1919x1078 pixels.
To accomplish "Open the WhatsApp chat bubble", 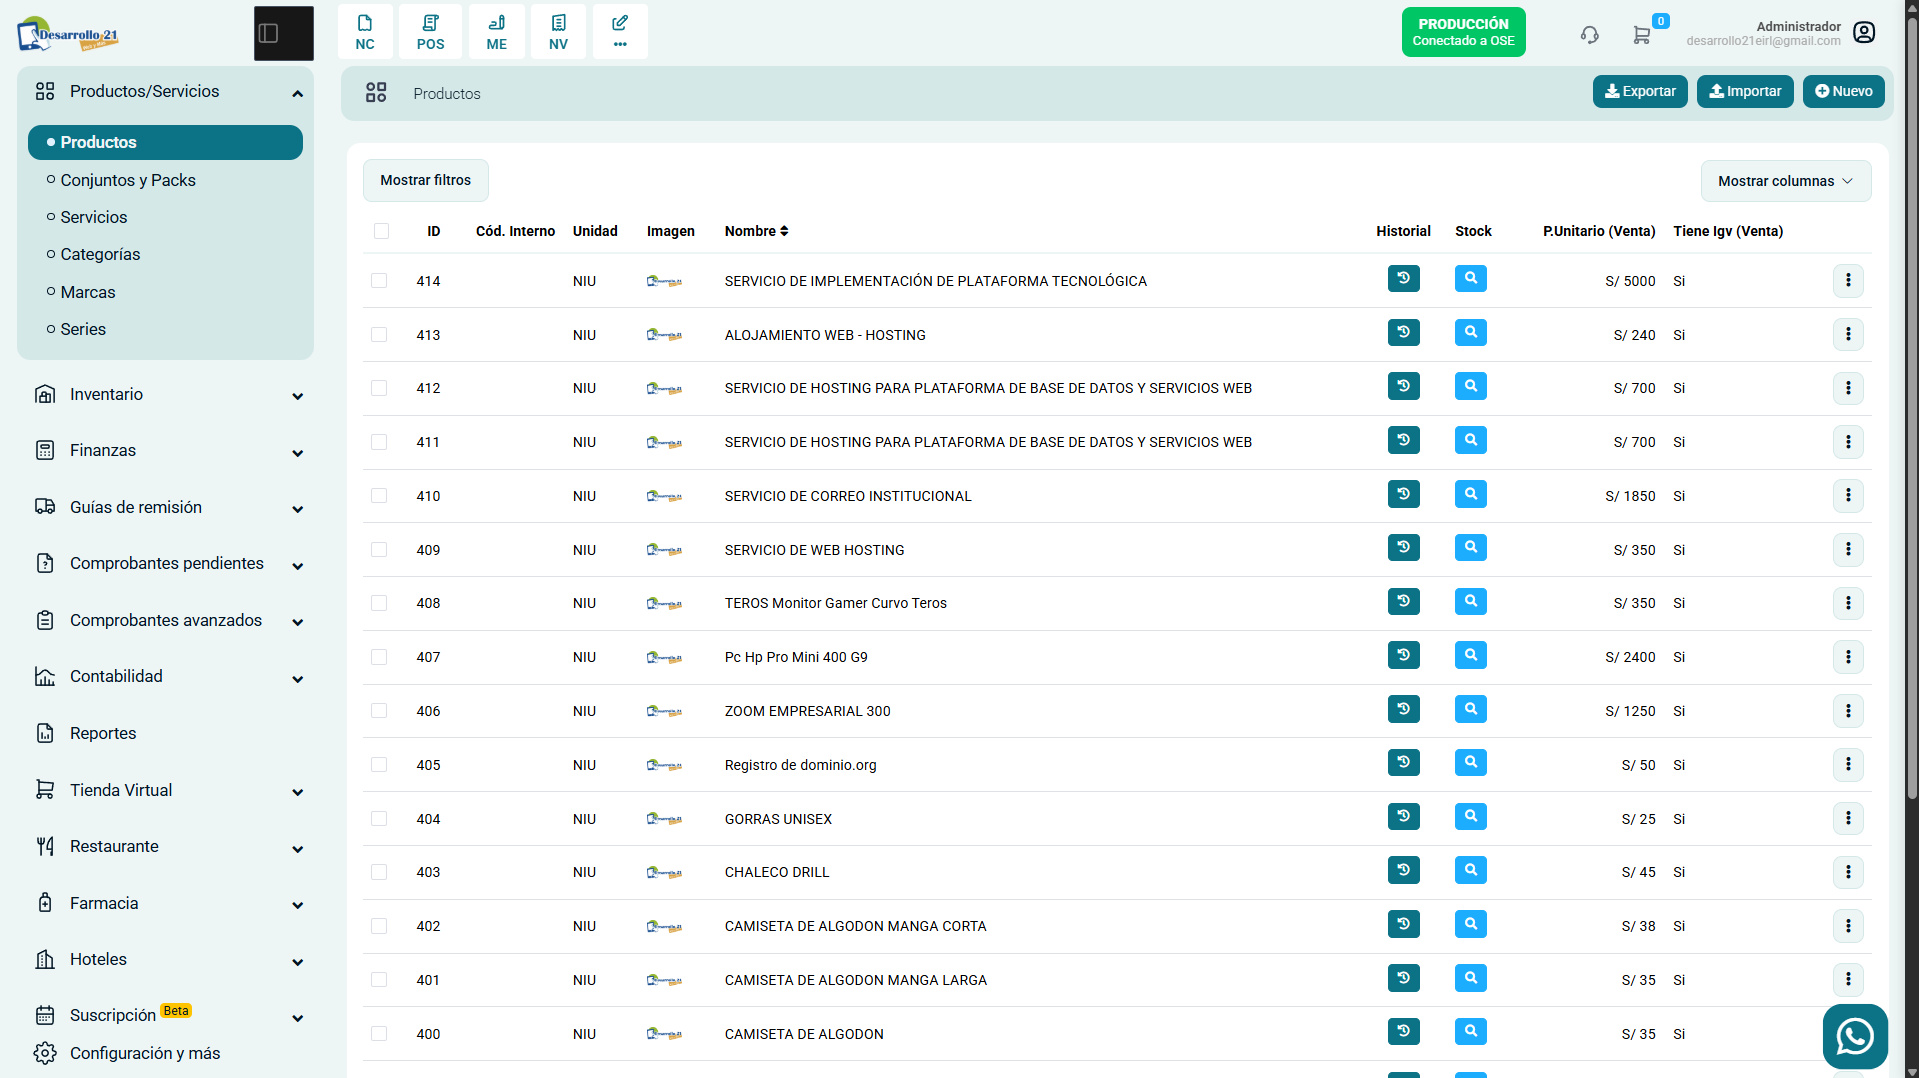I will (1855, 1036).
